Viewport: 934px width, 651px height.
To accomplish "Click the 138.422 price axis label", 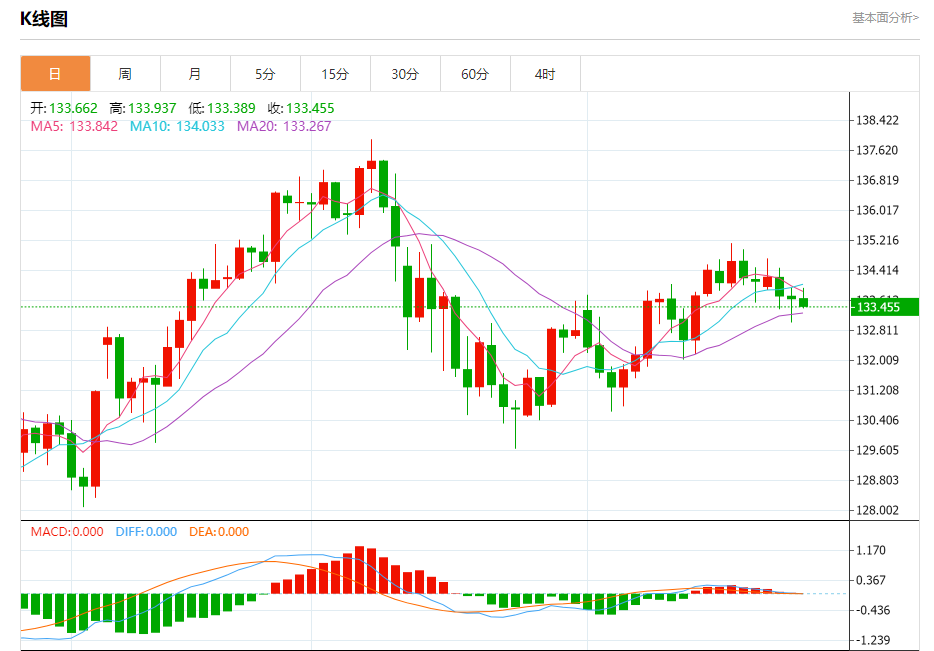I will point(877,121).
